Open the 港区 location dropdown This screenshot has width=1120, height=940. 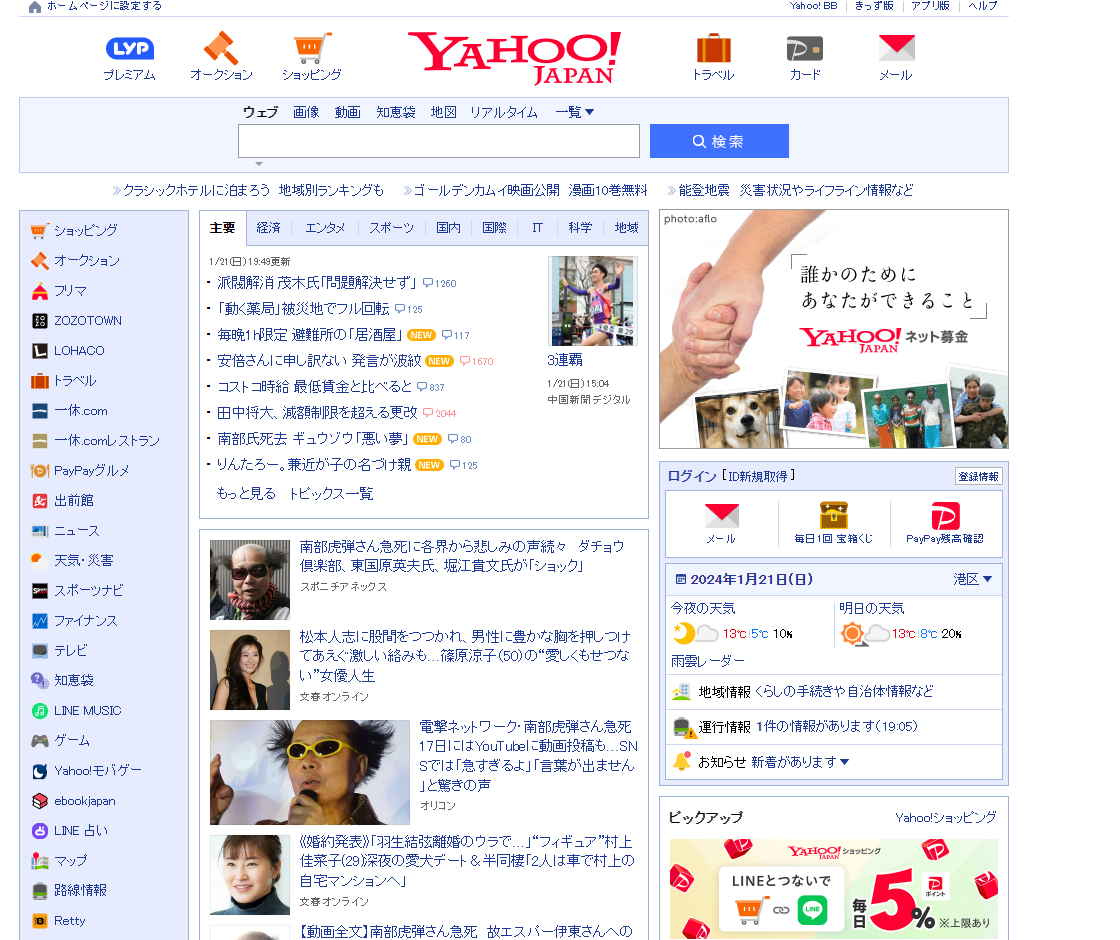[972, 579]
